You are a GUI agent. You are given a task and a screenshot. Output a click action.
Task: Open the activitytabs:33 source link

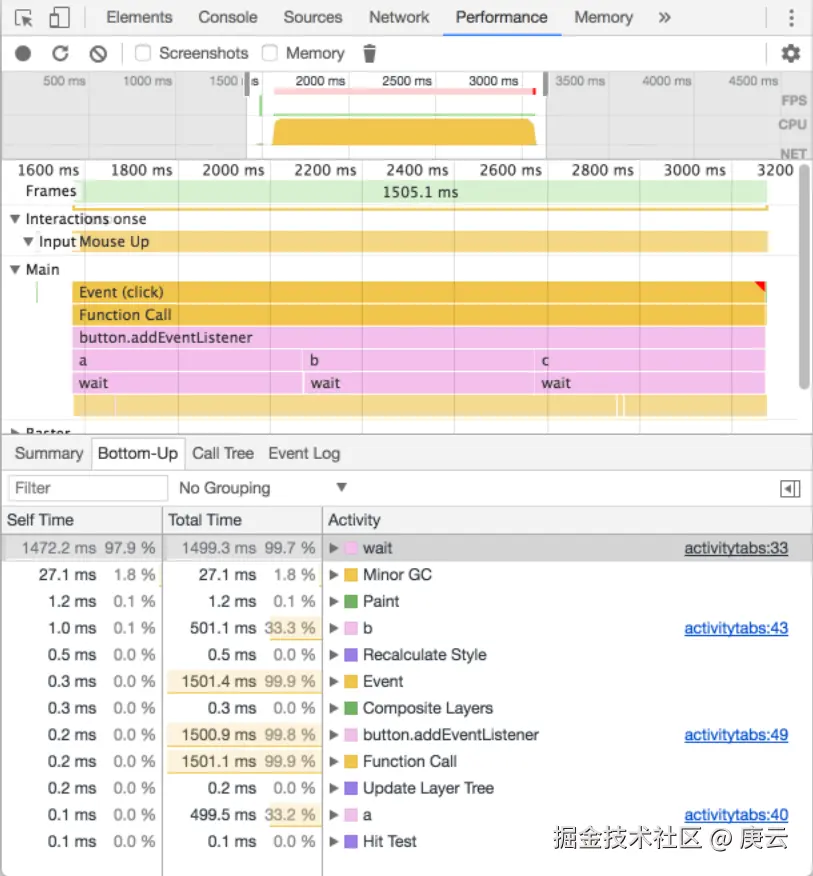pos(736,548)
